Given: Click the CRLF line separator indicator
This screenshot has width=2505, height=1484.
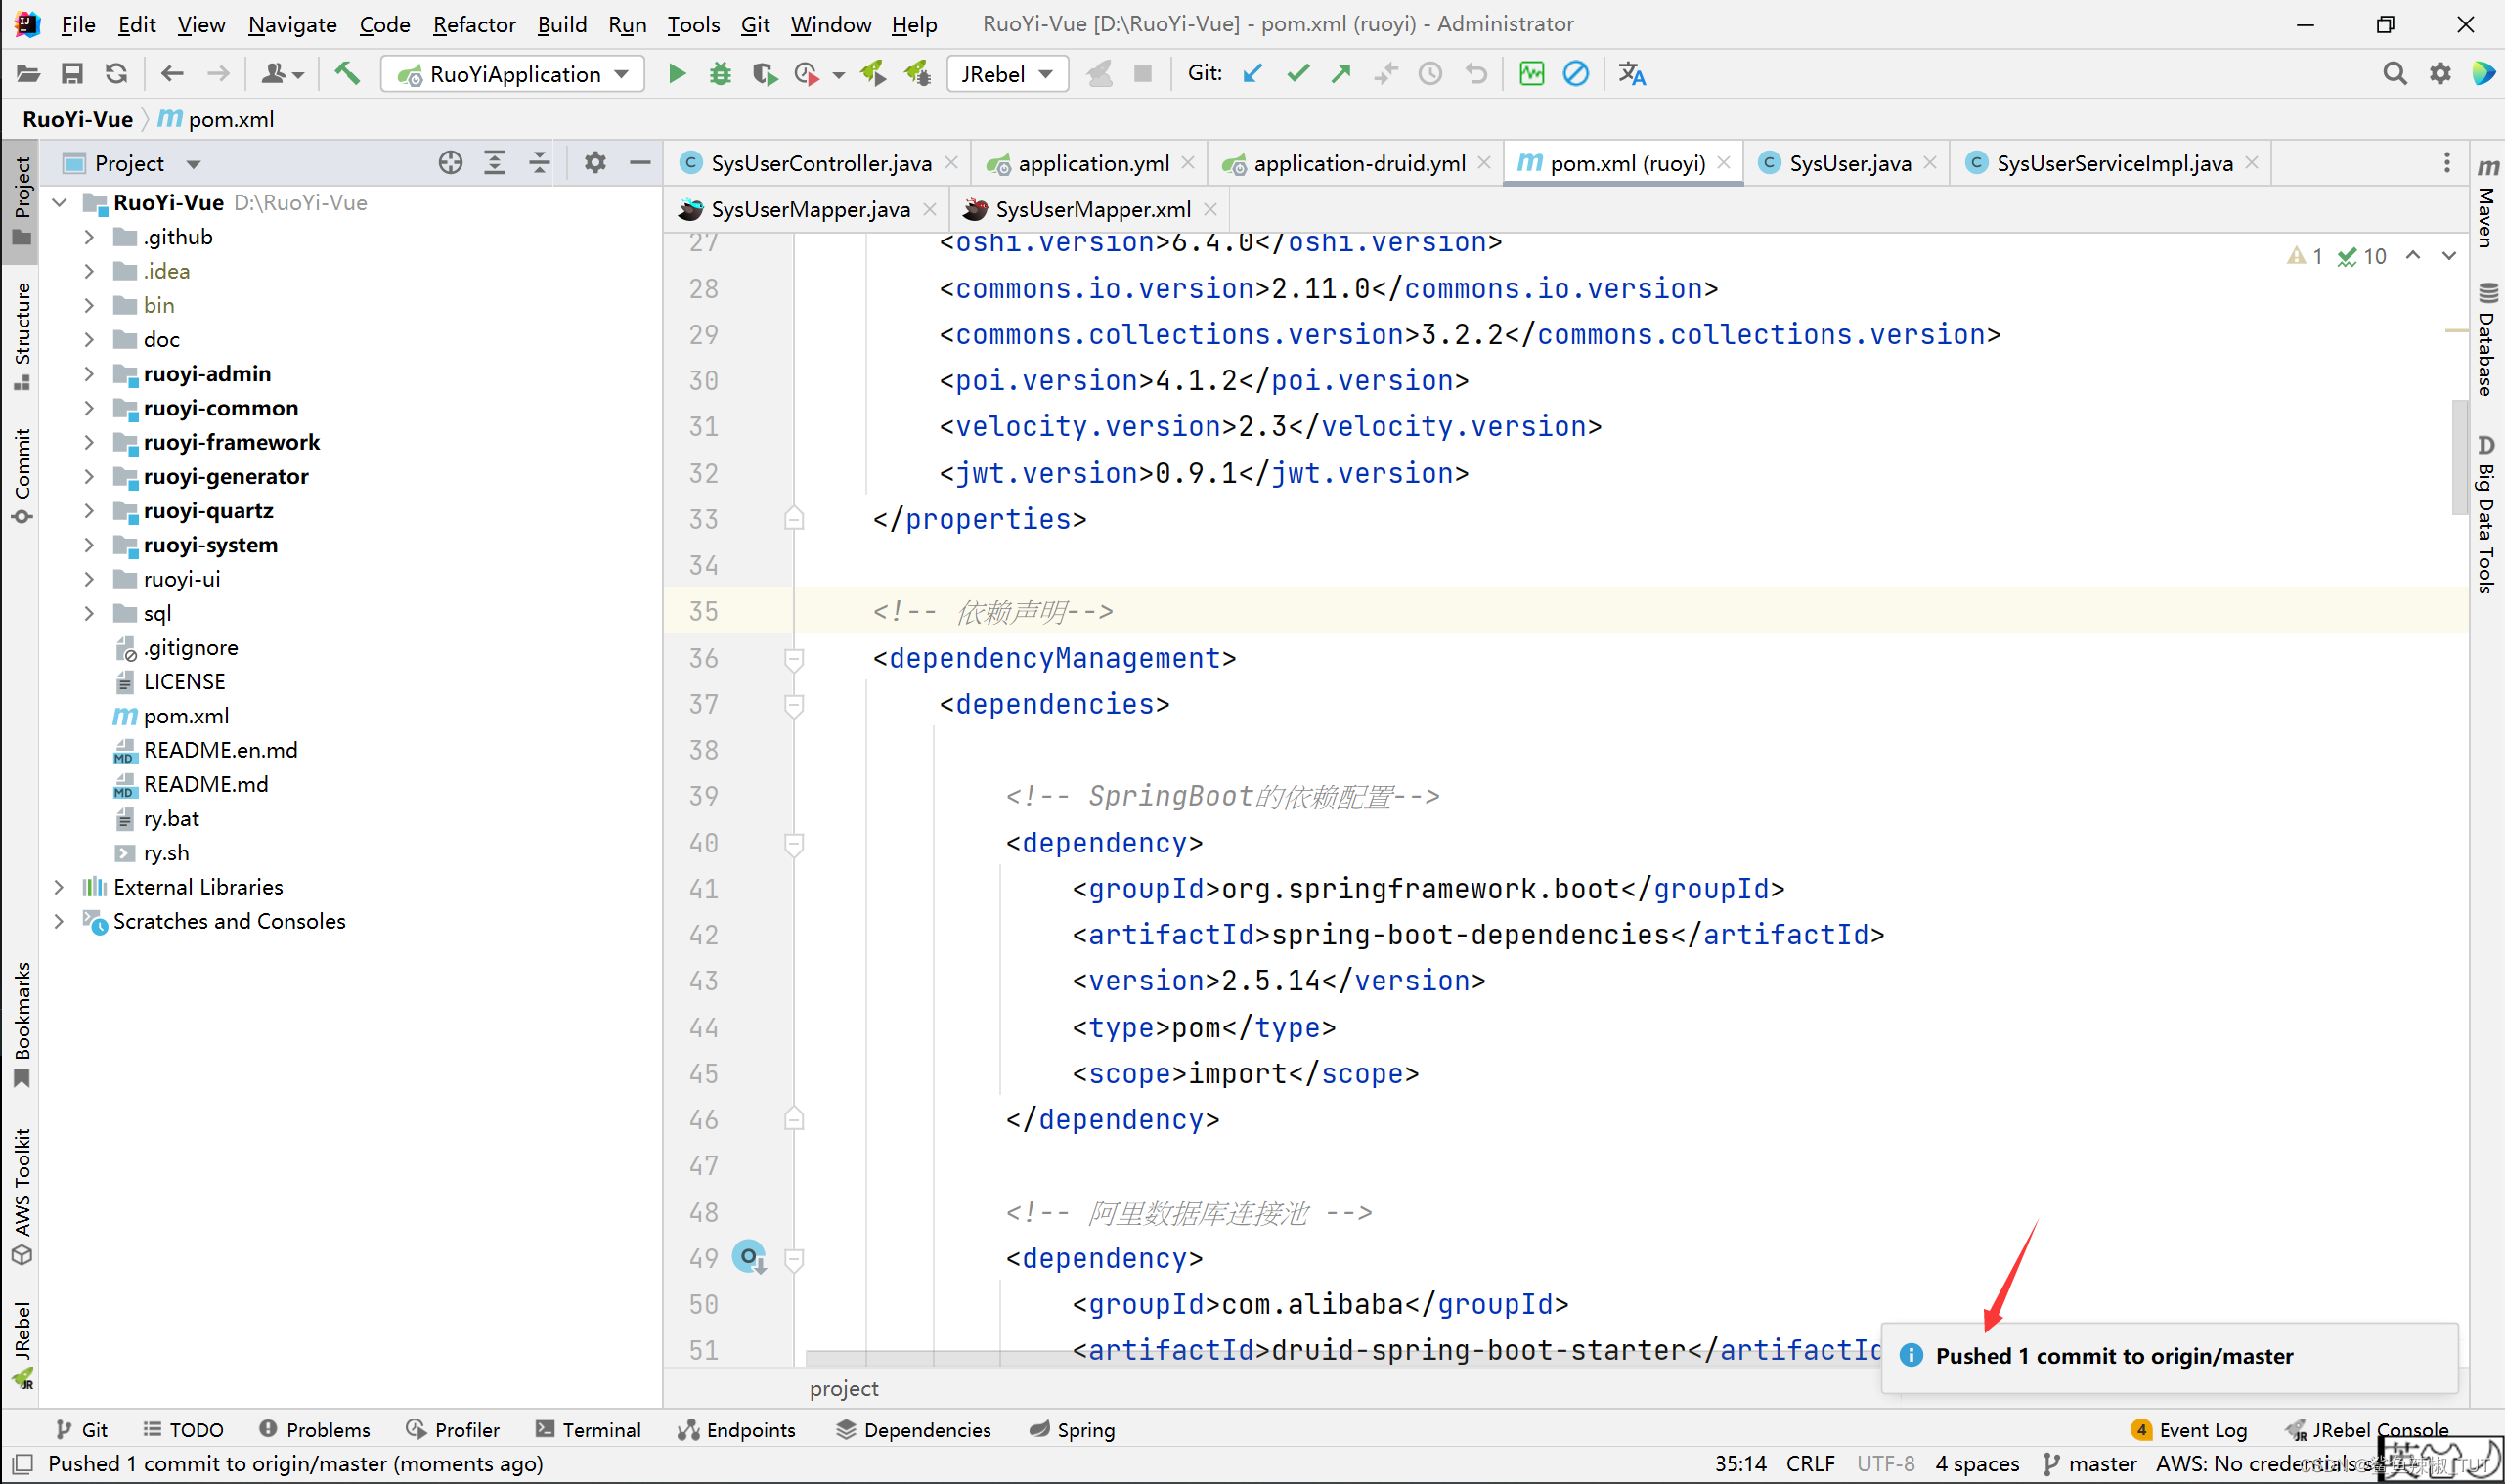Looking at the screenshot, I should [1810, 1464].
